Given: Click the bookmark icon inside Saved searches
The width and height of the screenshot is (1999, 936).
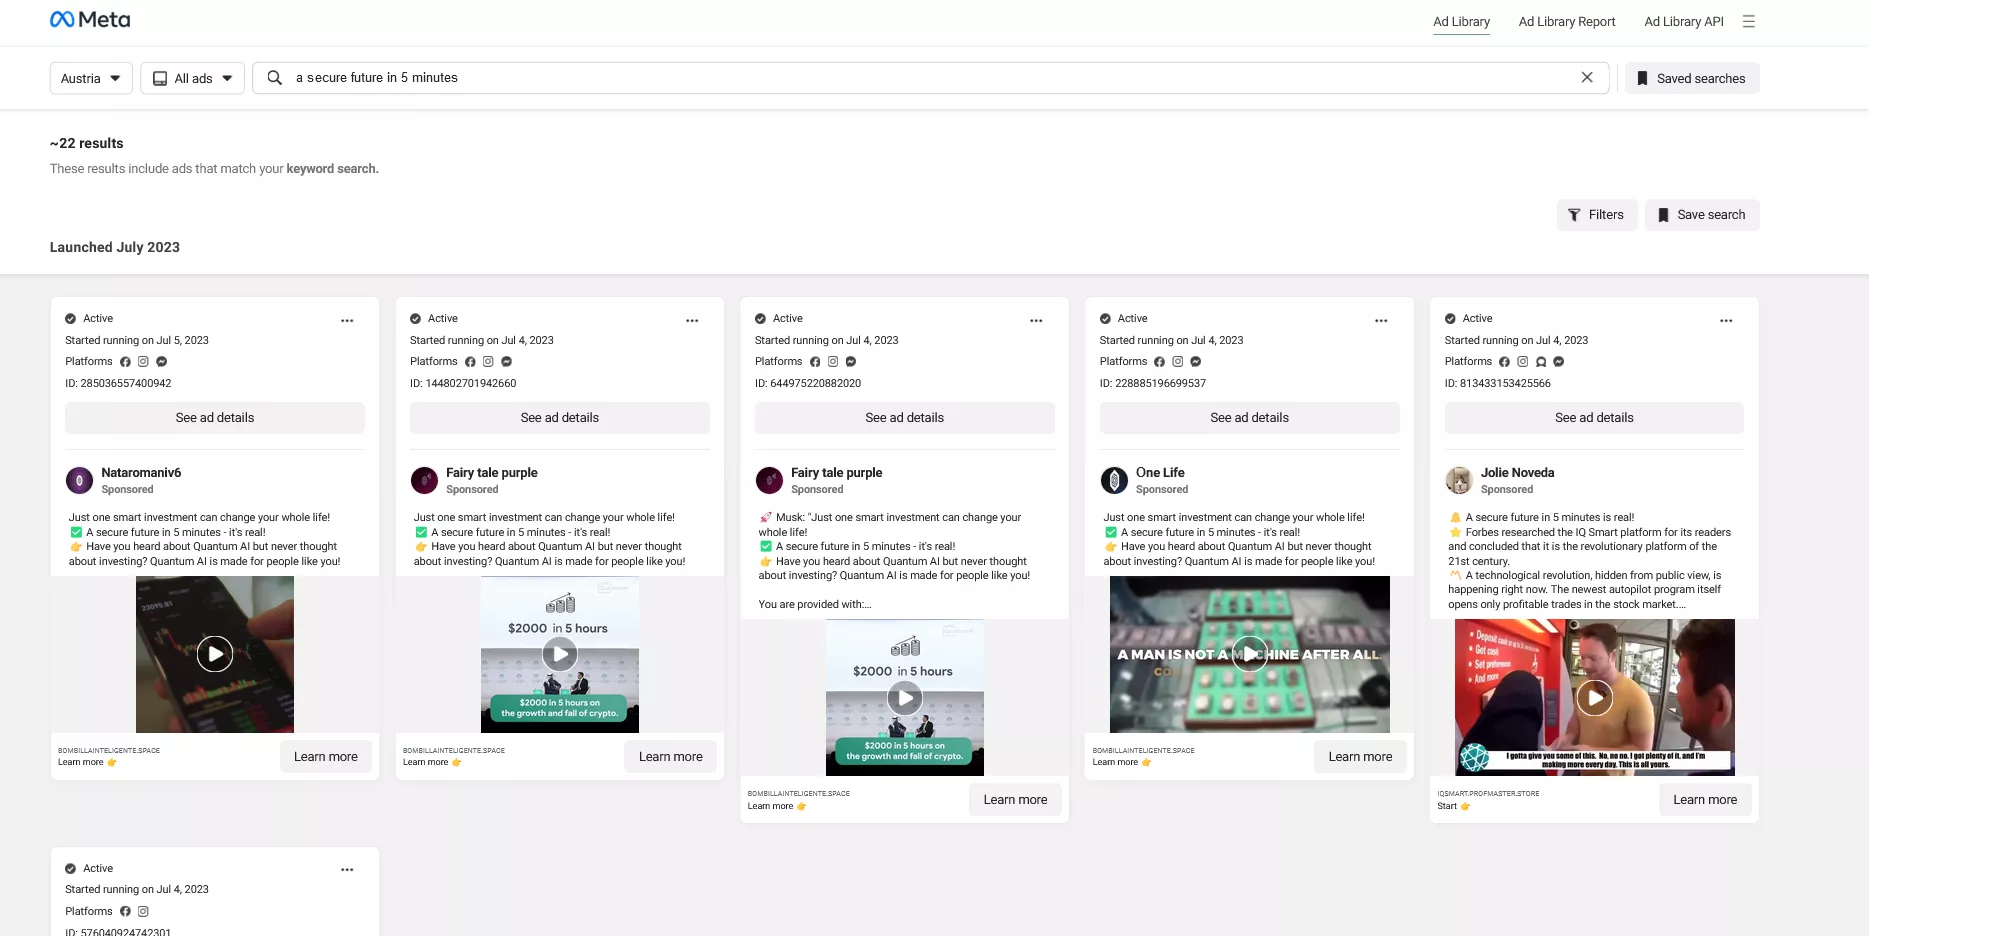Looking at the screenshot, I should pos(1641,77).
